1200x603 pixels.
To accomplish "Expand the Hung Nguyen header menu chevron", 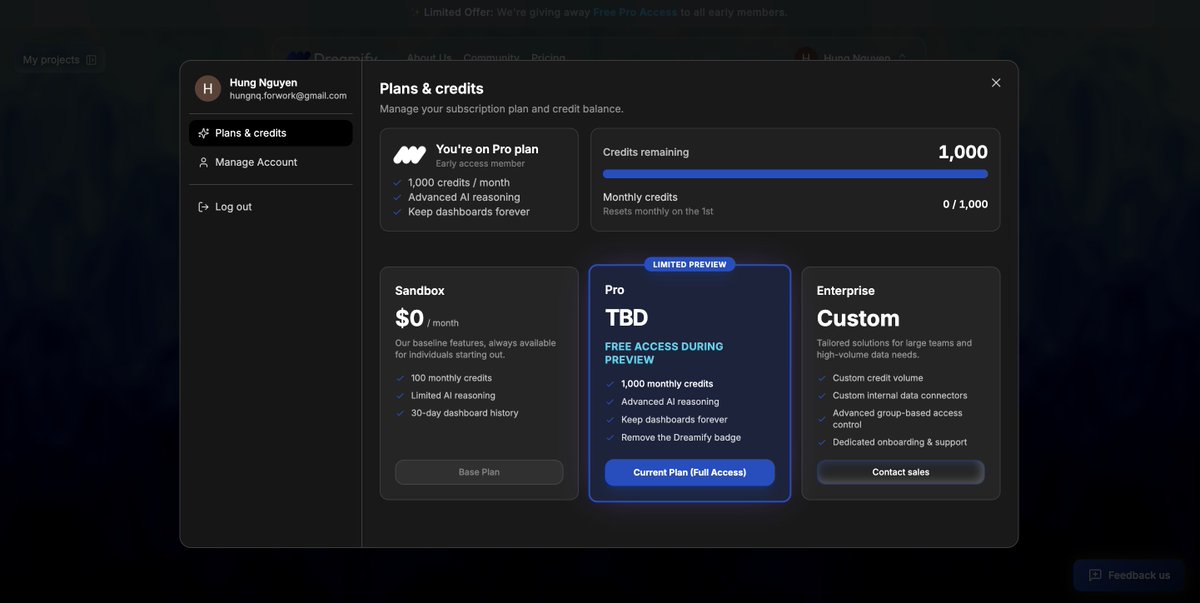I will pos(902,58).
